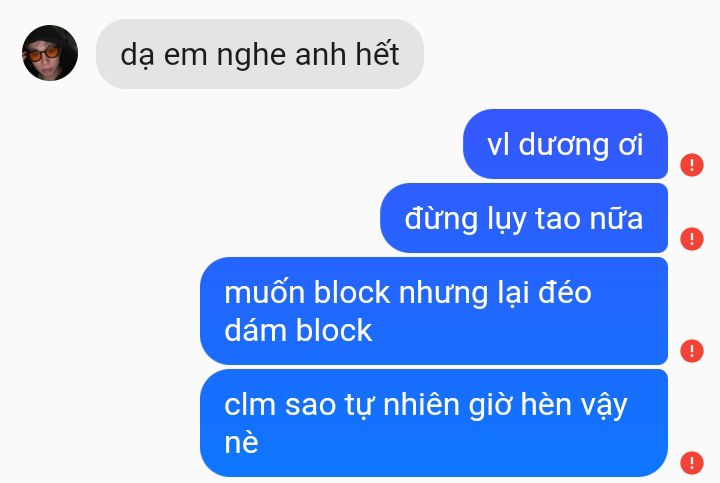
Task: Tap the "muốn block nhưng lại đéo dám block" bubble
Action: pyautogui.click(x=434, y=311)
